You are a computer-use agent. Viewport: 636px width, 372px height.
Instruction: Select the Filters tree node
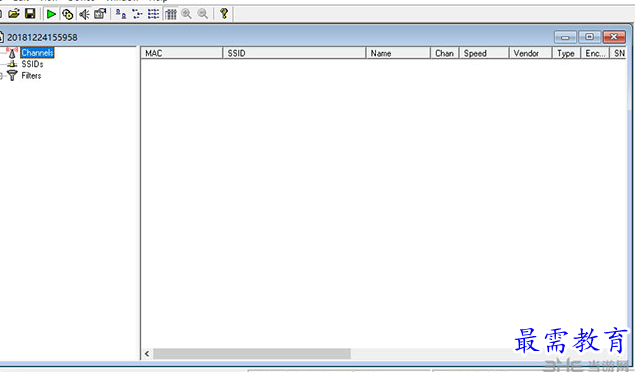tap(31, 75)
